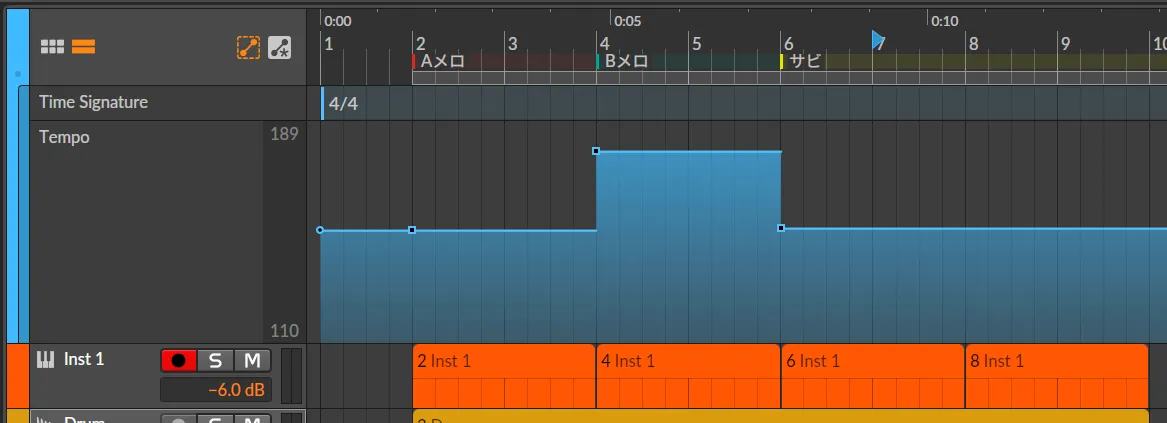The image size is (1167, 423).
Task: Mute the Inst 1 track
Action: pyautogui.click(x=252, y=360)
